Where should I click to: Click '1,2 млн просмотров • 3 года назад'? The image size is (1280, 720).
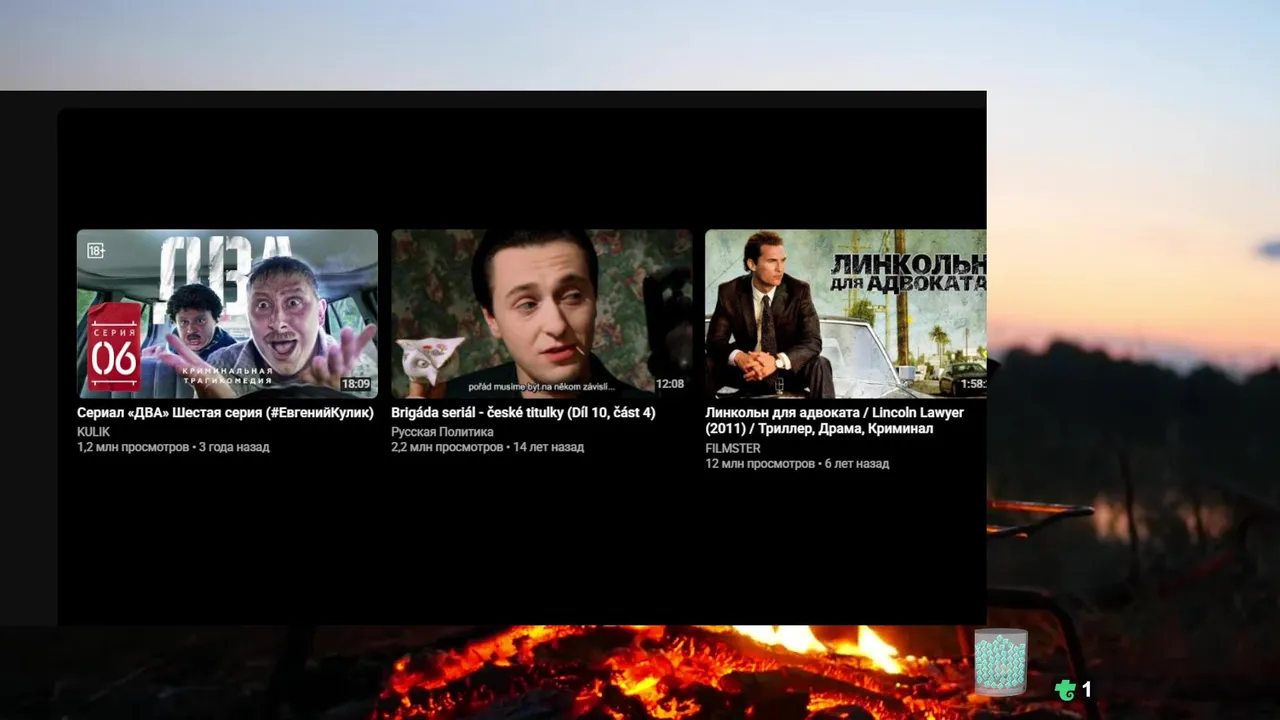173,447
